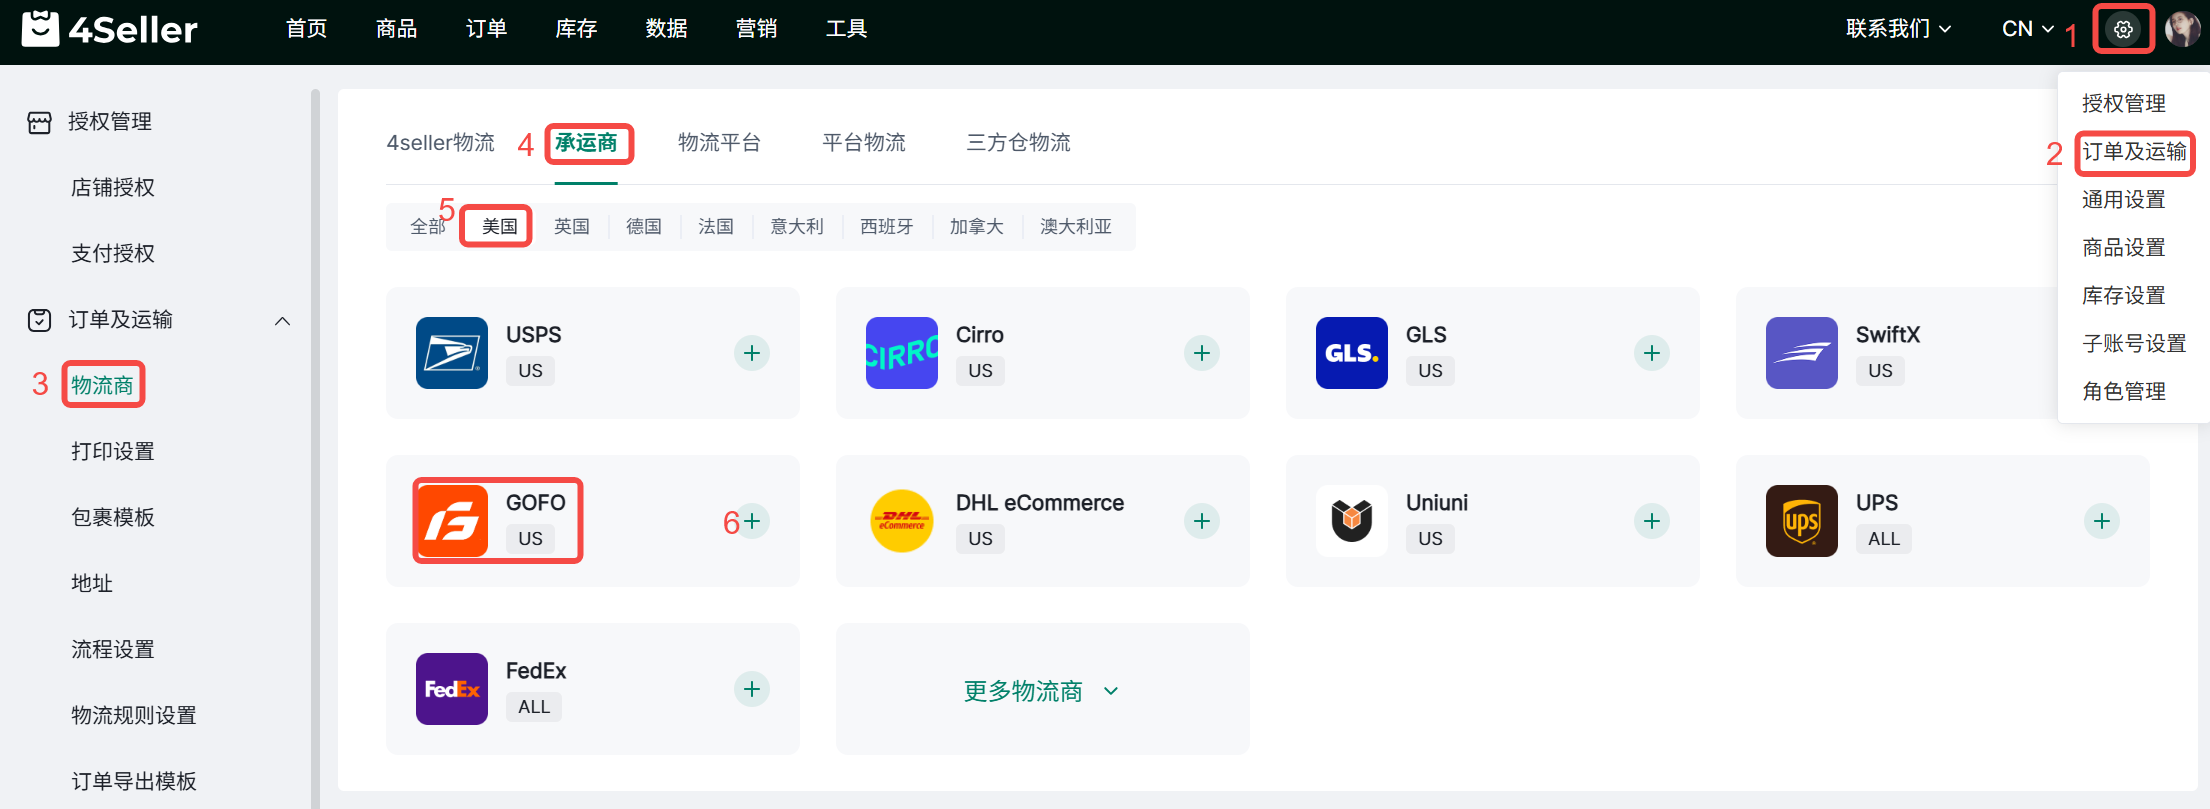
Task: Select 订单及运输 in settings menu
Action: point(2134,152)
